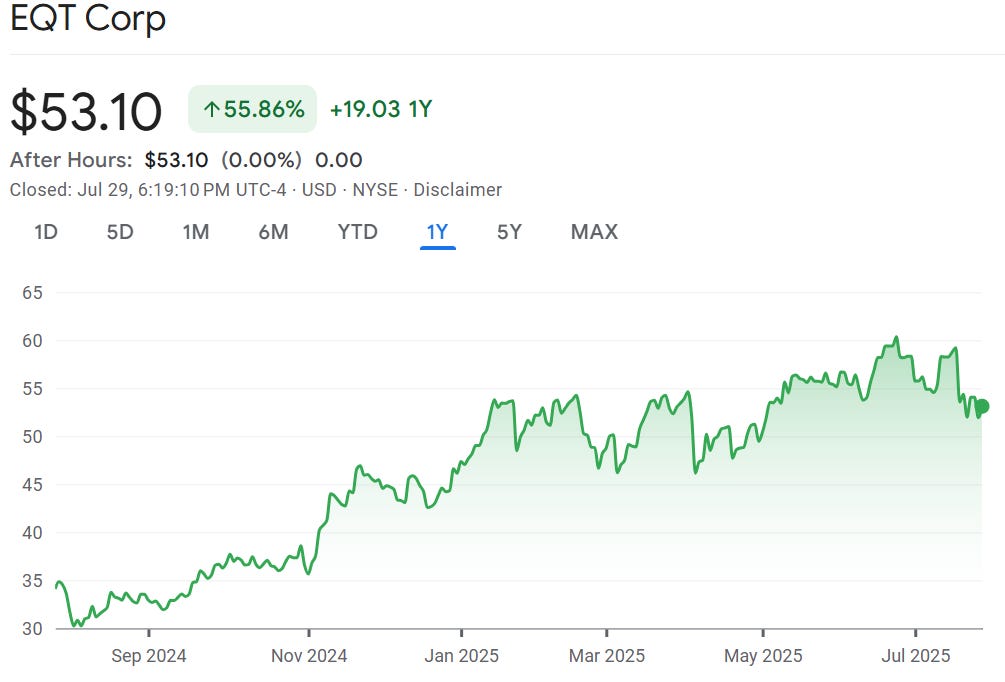The image size is (1005, 682).
Task: Click the NYSE exchange label
Action: click(376, 190)
